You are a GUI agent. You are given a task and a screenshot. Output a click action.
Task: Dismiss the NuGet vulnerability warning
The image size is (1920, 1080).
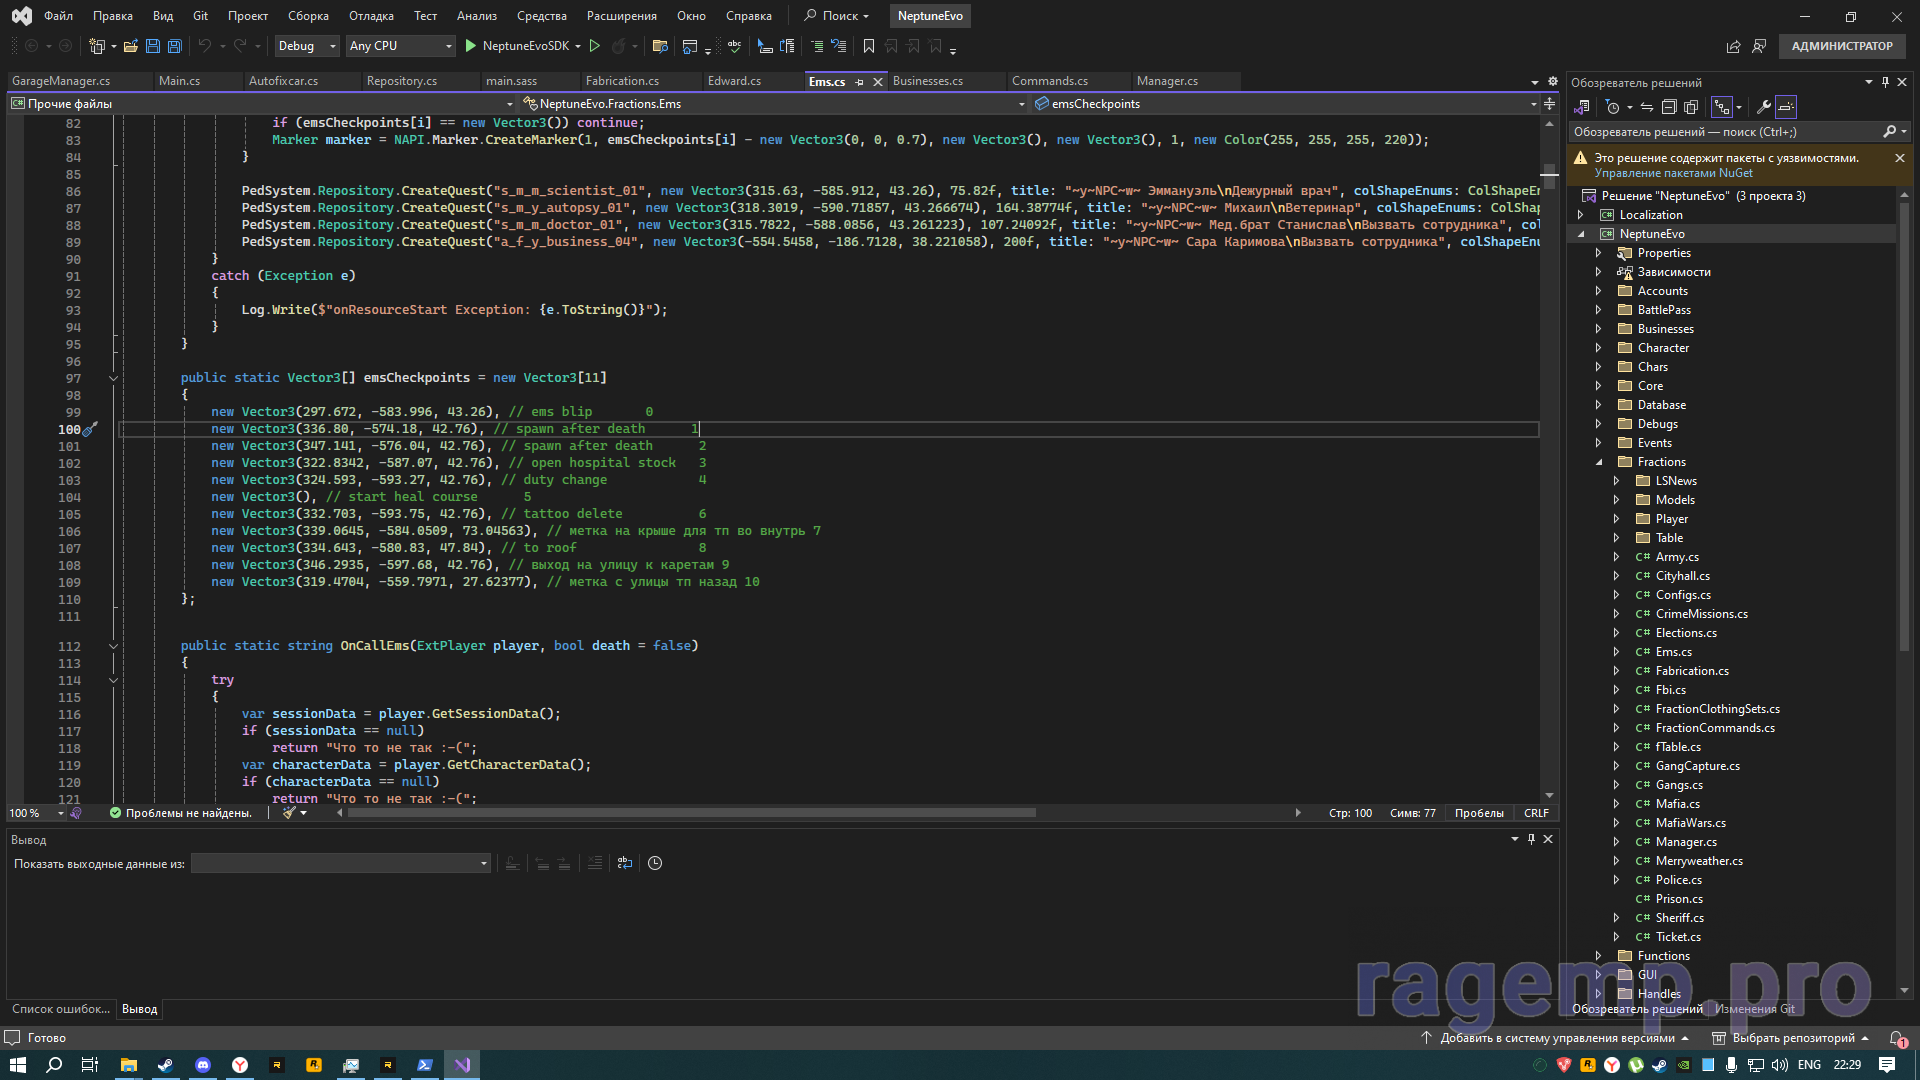pyautogui.click(x=1900, y=158)
